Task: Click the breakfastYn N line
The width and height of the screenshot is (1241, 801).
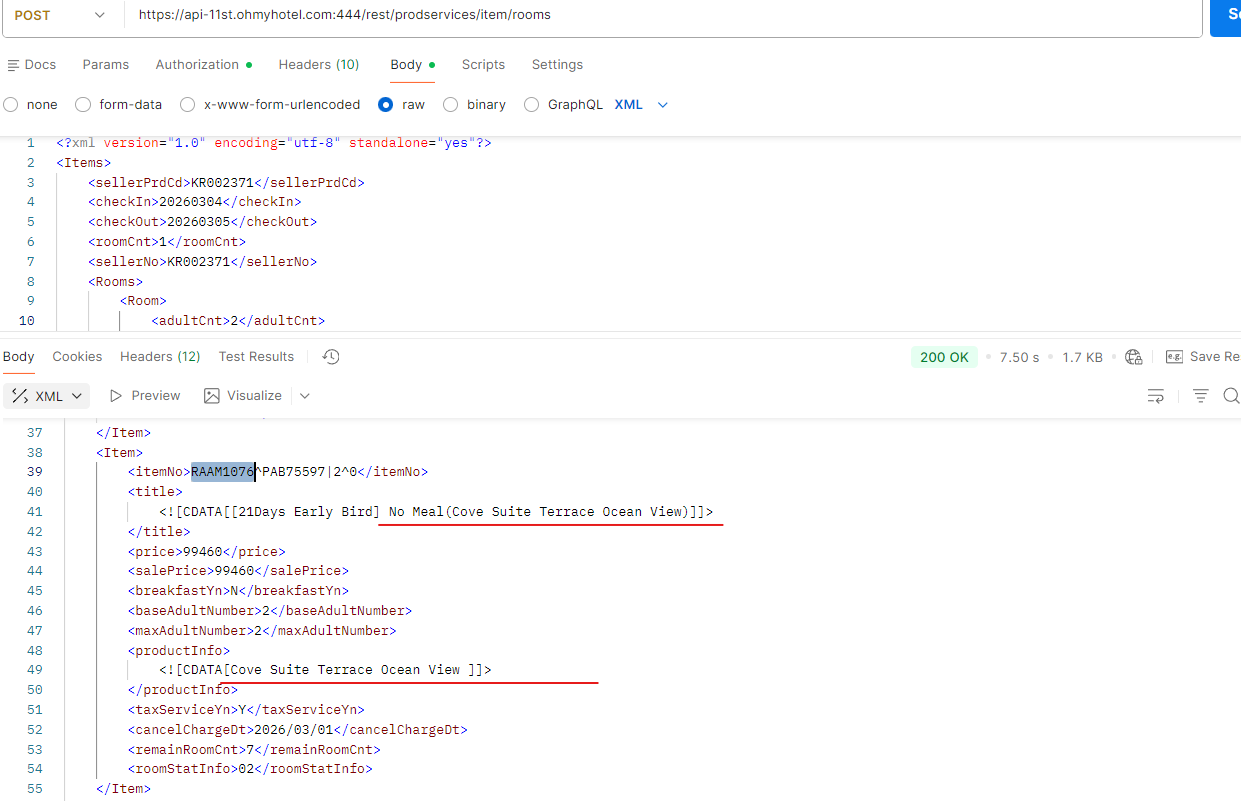Action: pyautogui.click(x=238, y=591)
